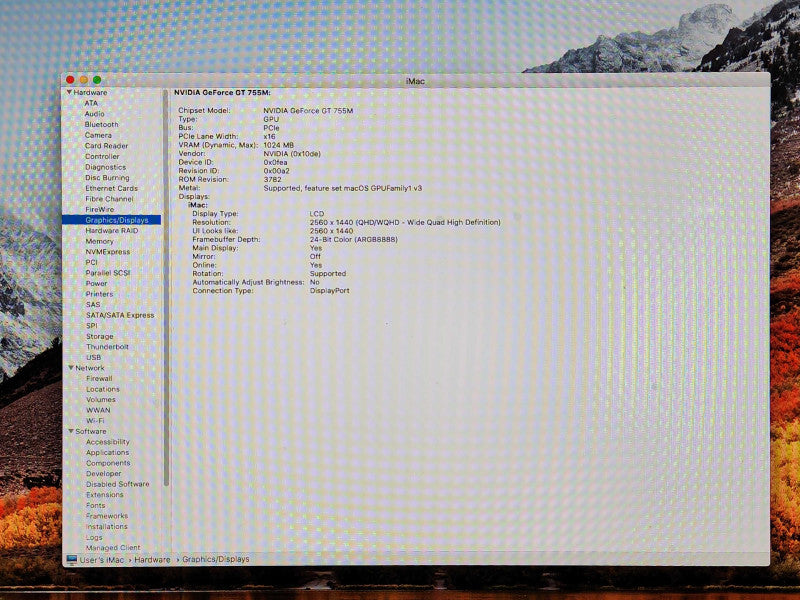Open Firewall under Network

(99, 379)
